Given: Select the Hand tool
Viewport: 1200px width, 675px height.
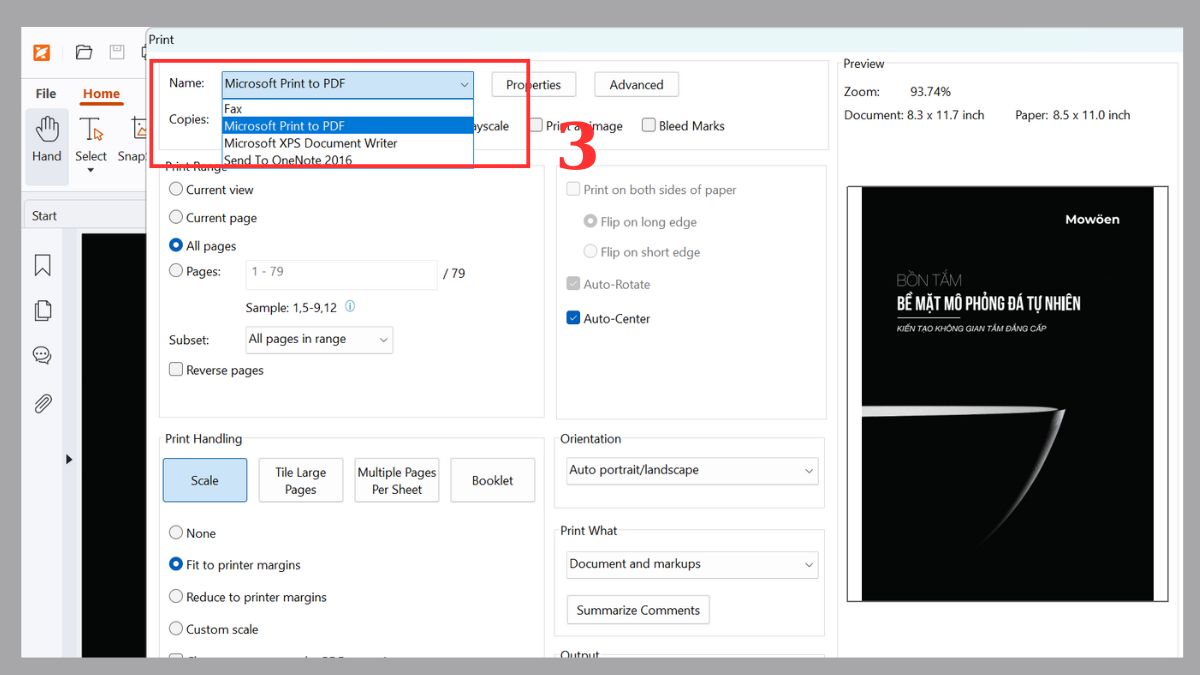Looking at the screenshot, I should [x=47, y=139].
